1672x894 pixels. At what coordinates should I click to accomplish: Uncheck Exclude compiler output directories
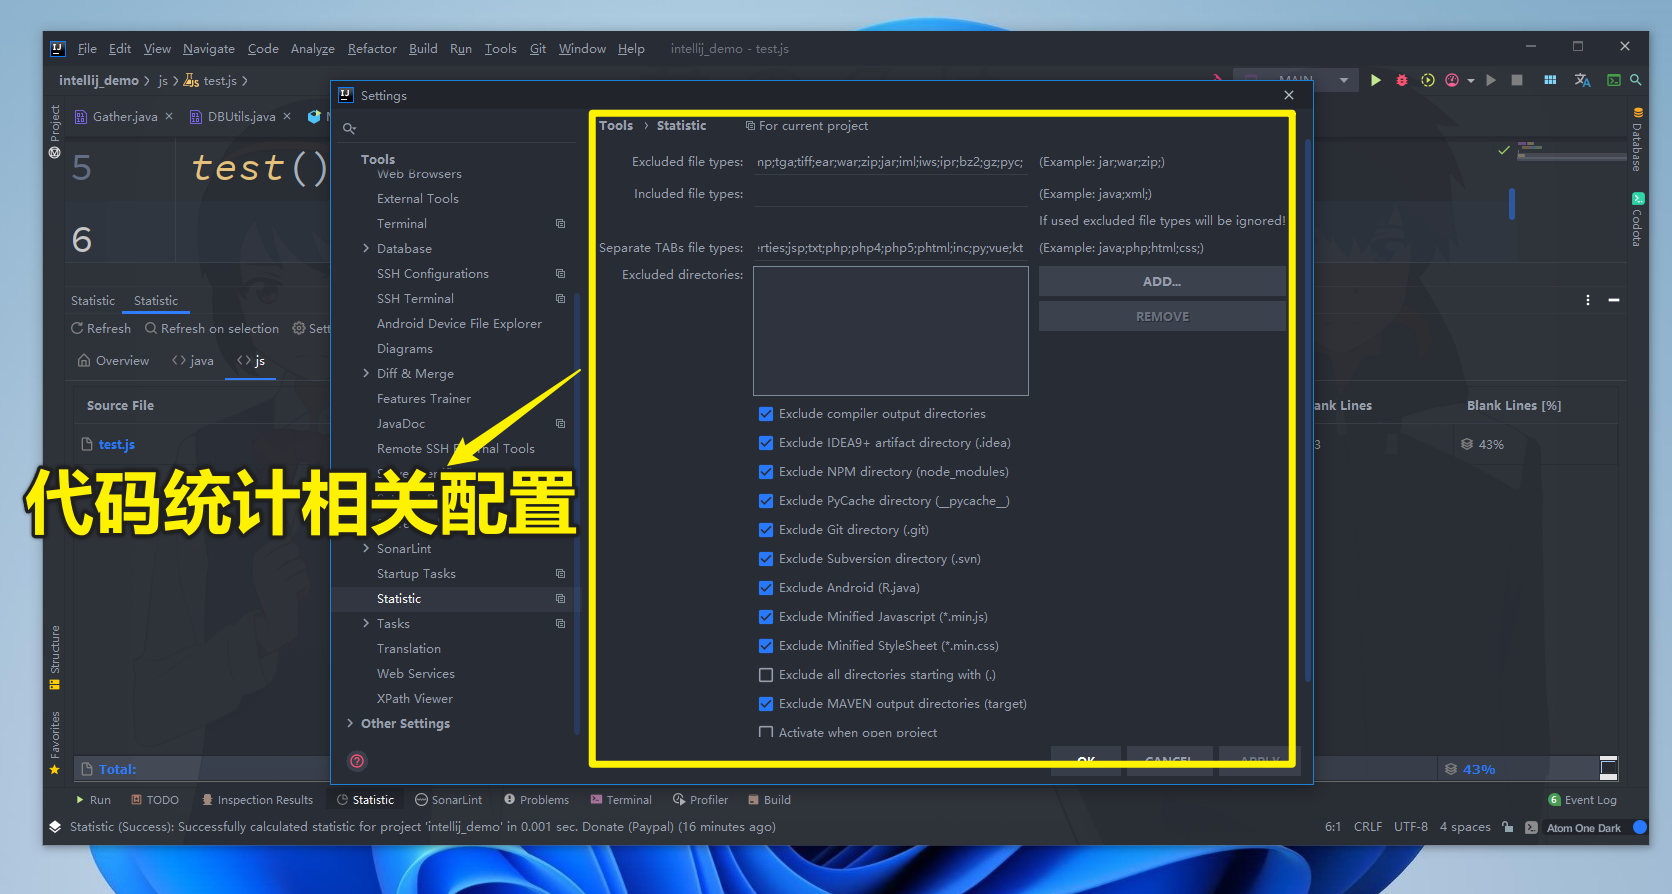766,414
